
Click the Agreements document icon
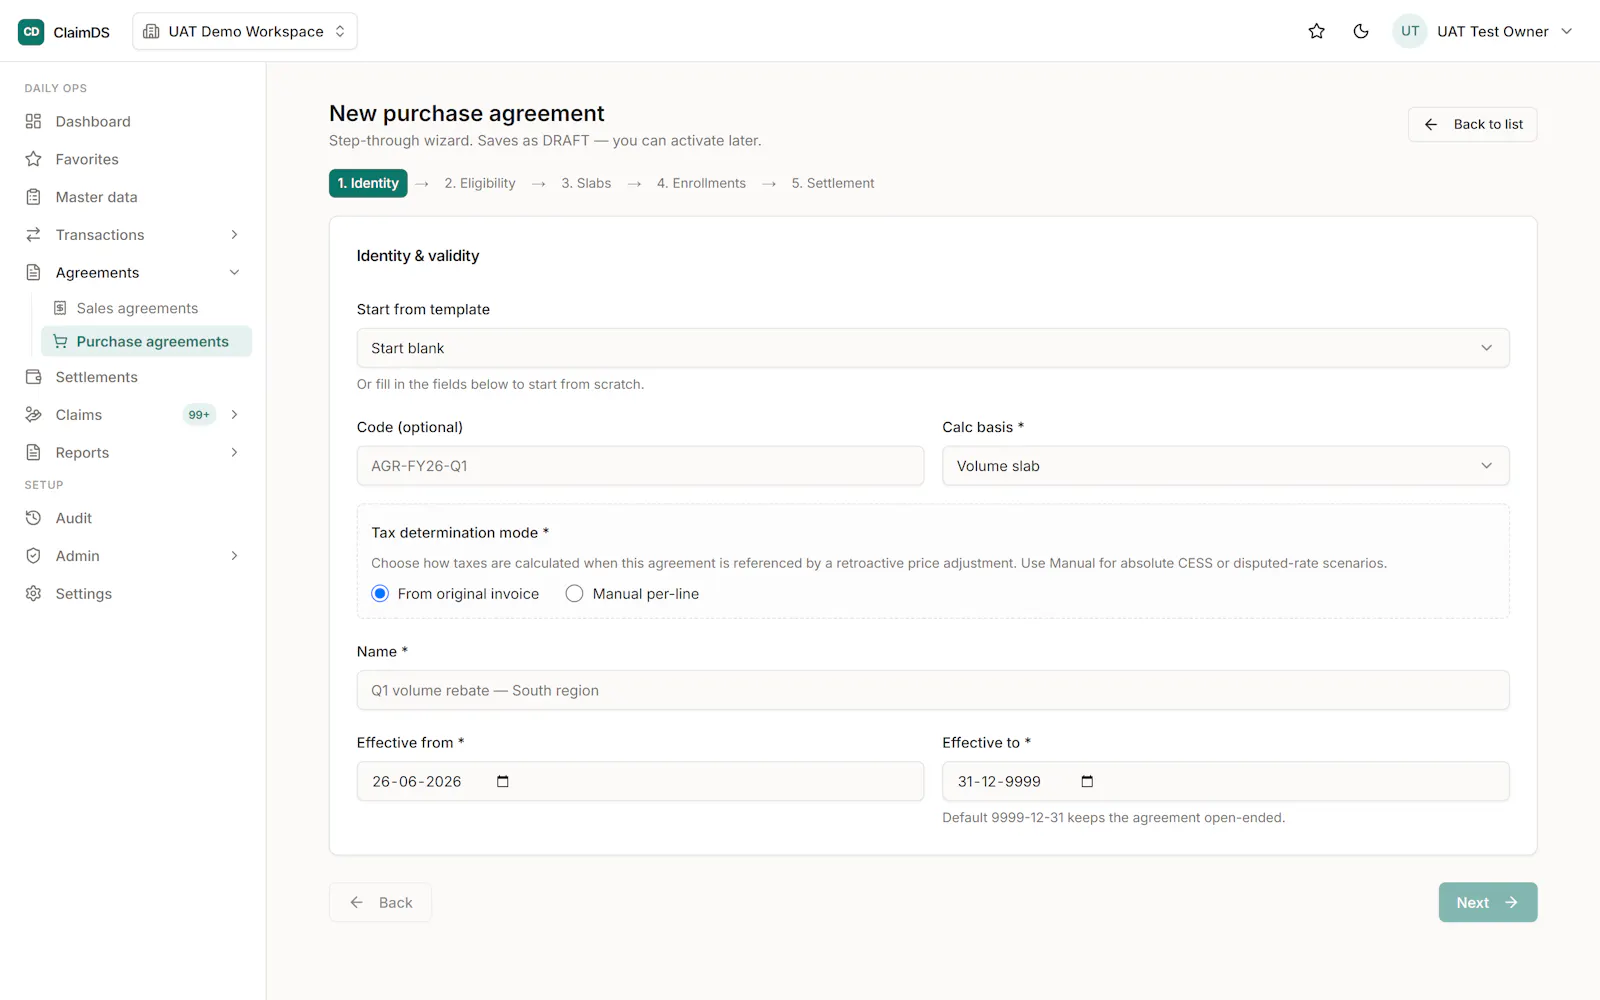[x=33, y=273]
